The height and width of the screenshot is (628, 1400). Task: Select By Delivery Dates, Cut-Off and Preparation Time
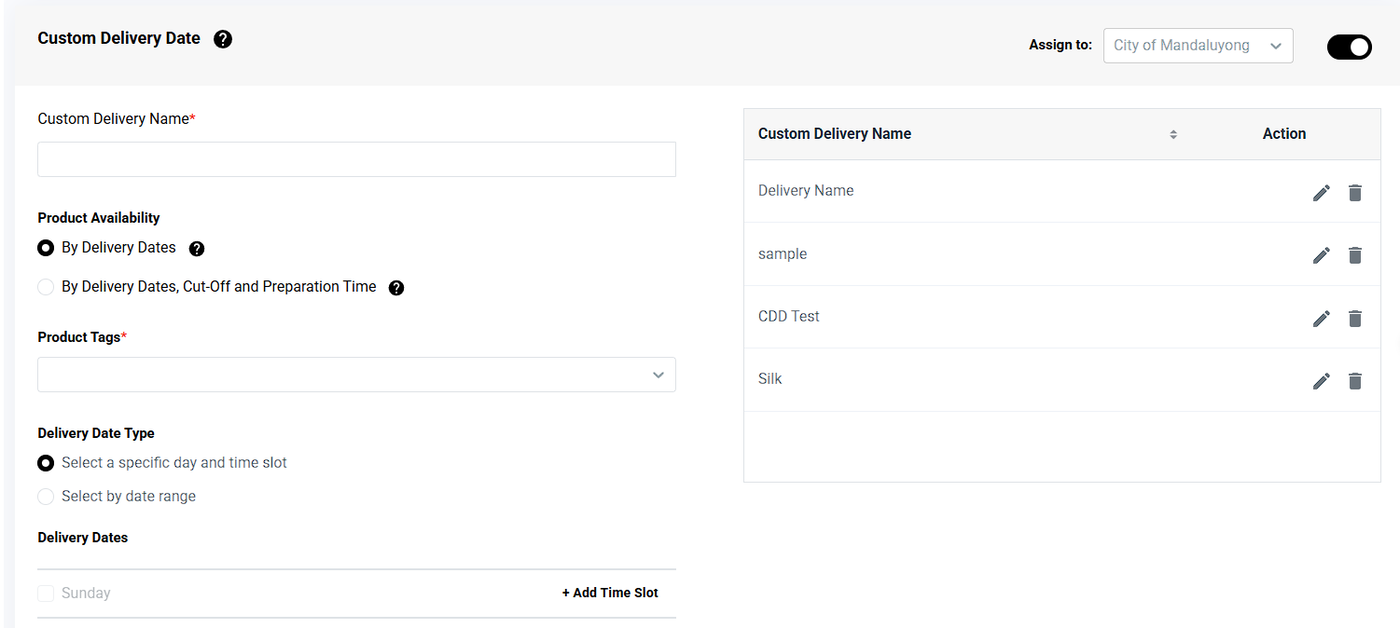(x=46, y=287)
